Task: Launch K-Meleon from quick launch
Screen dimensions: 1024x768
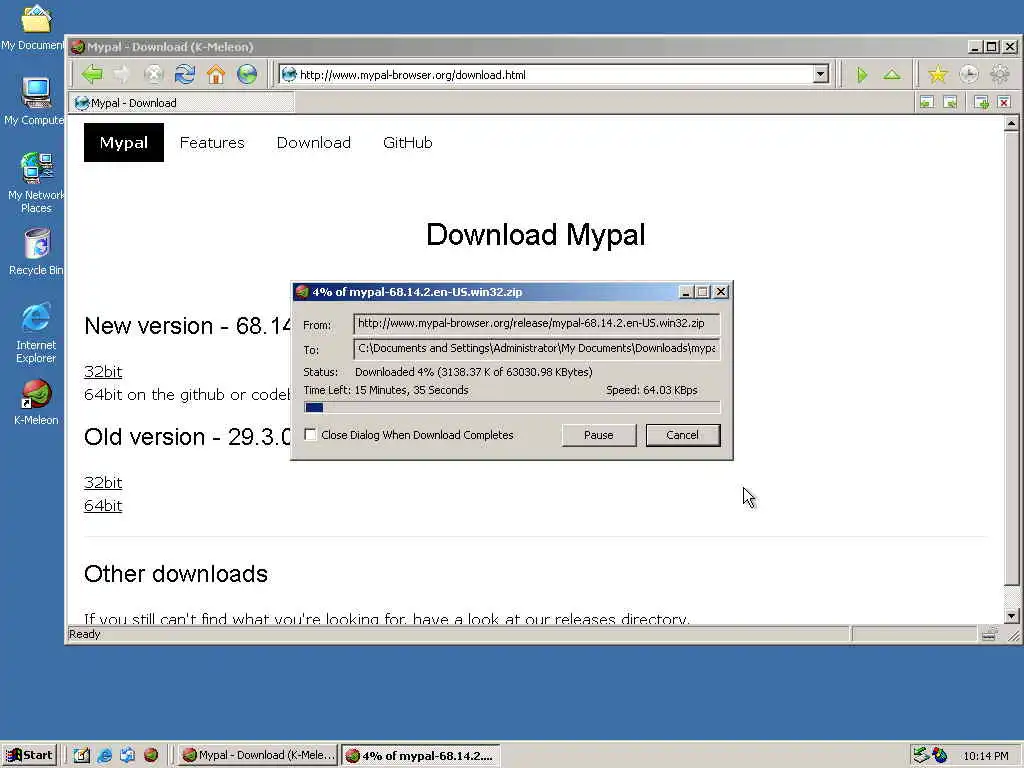Action: tap(151, 755)
